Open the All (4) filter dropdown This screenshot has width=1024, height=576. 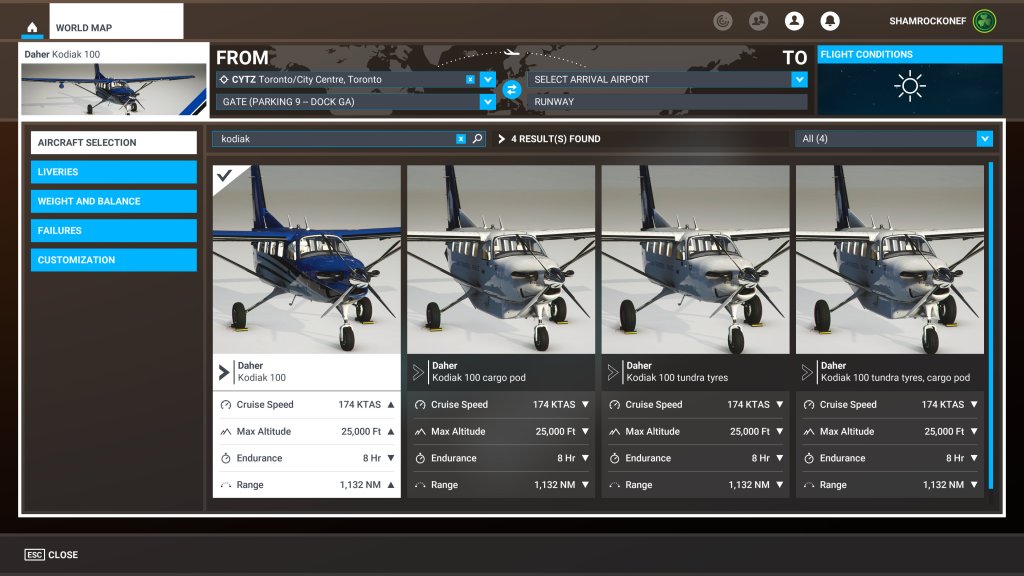(984, 139)
